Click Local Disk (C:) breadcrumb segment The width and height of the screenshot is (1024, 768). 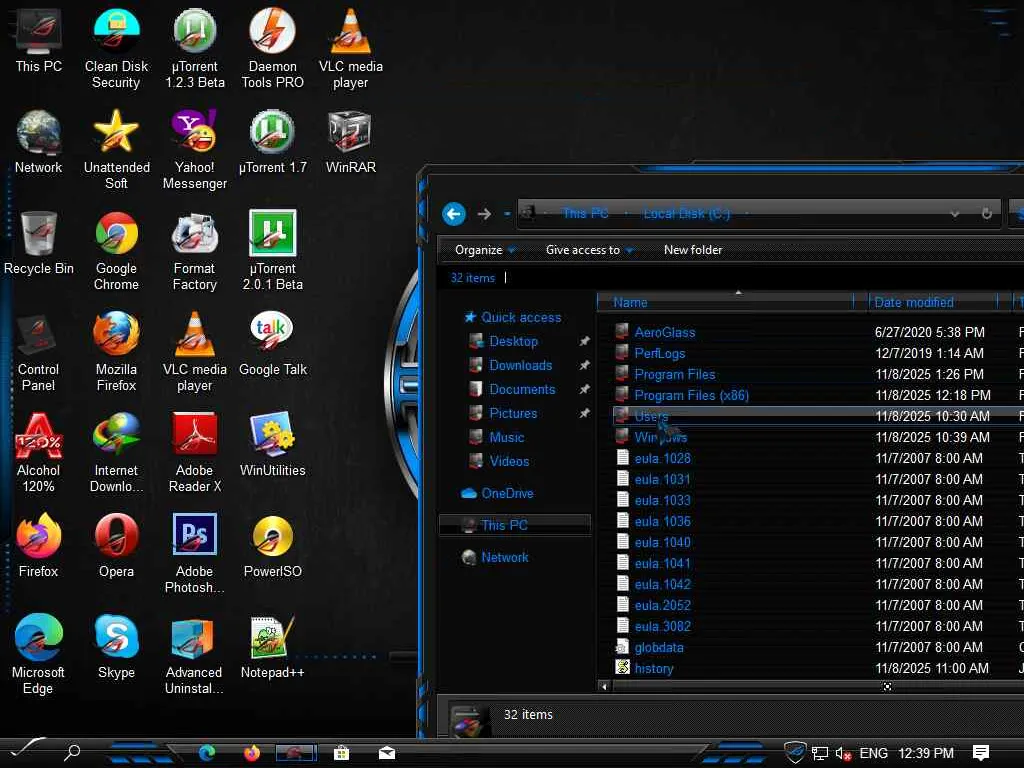point(686,214)
